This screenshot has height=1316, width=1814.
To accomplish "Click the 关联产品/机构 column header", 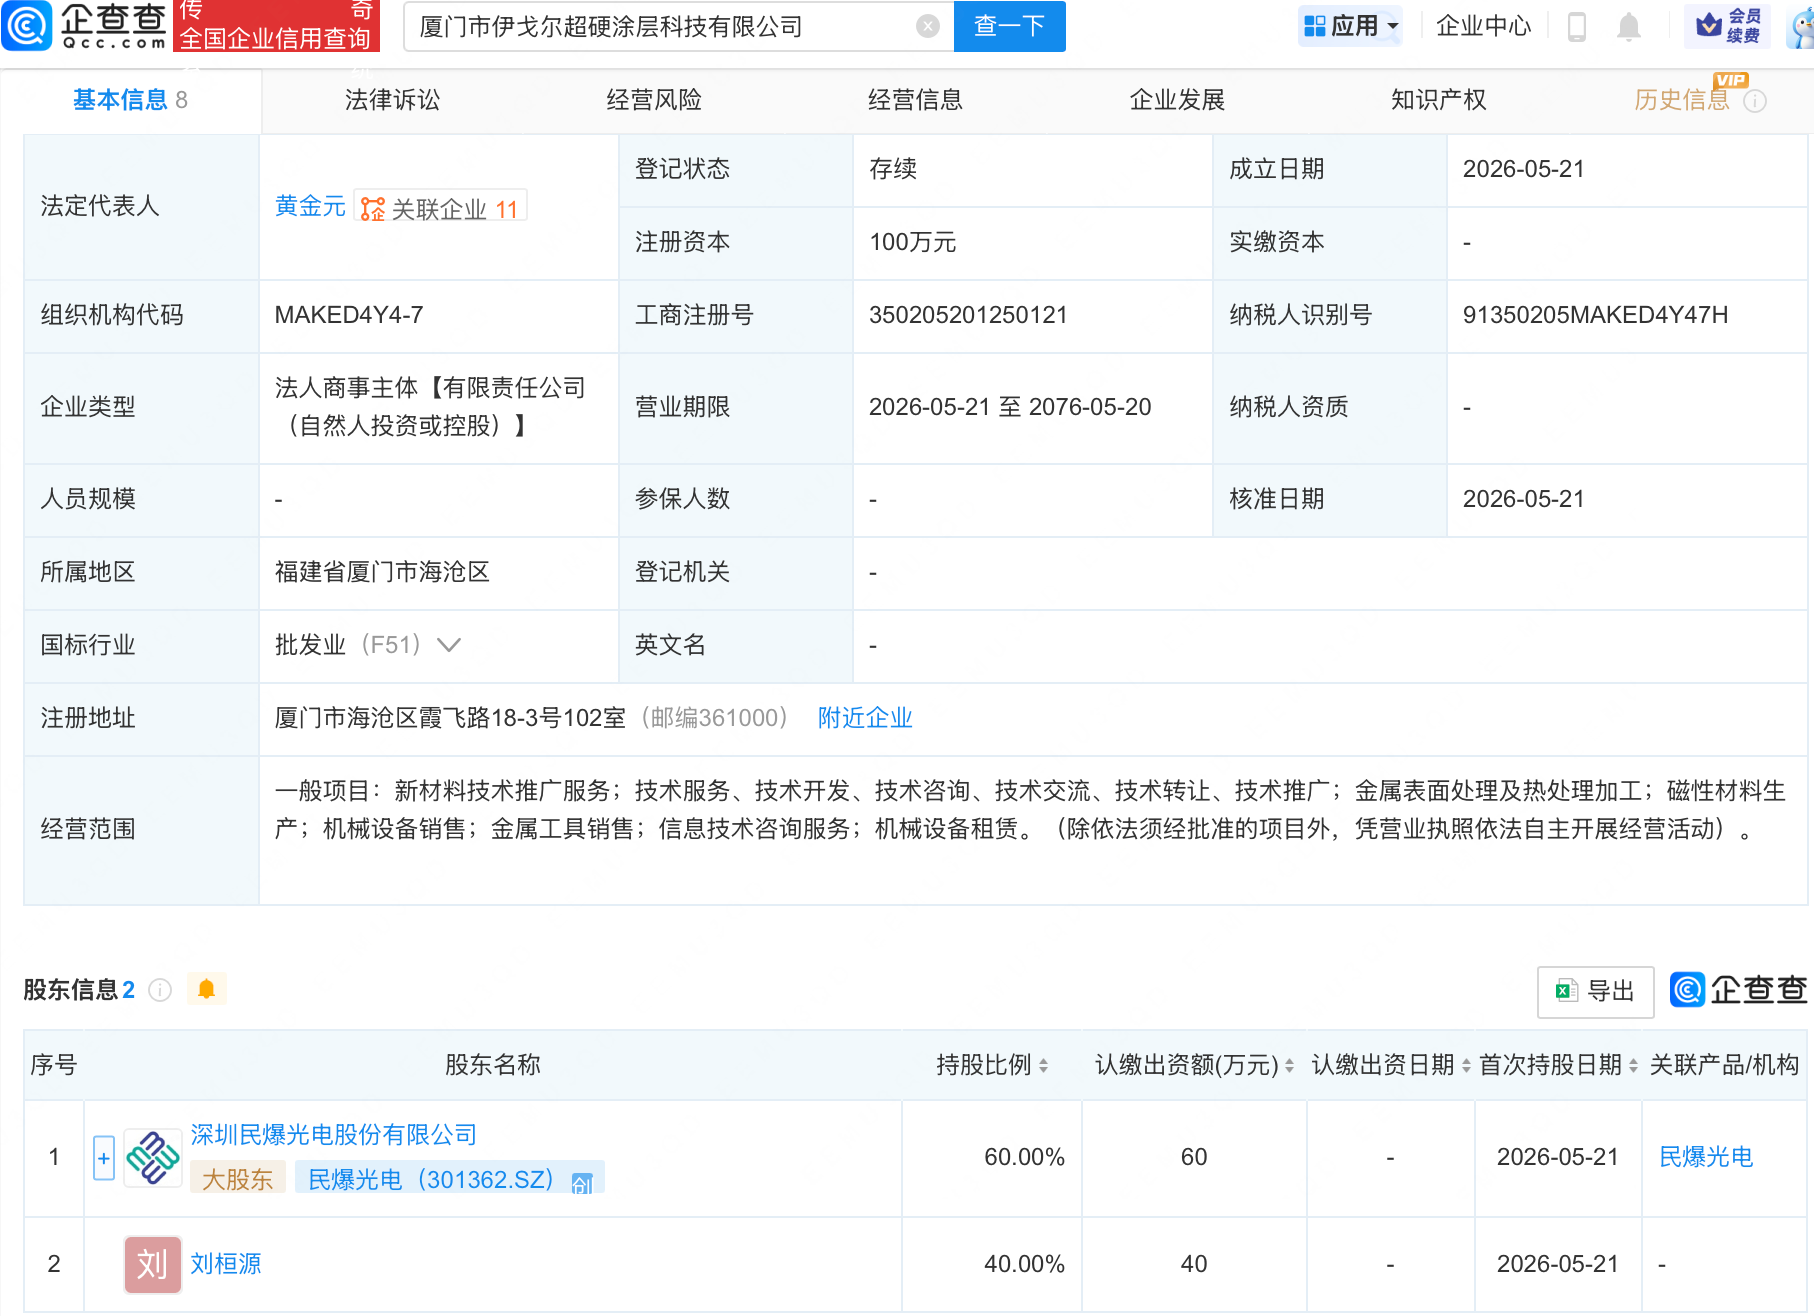I will click(1724, 1065).
